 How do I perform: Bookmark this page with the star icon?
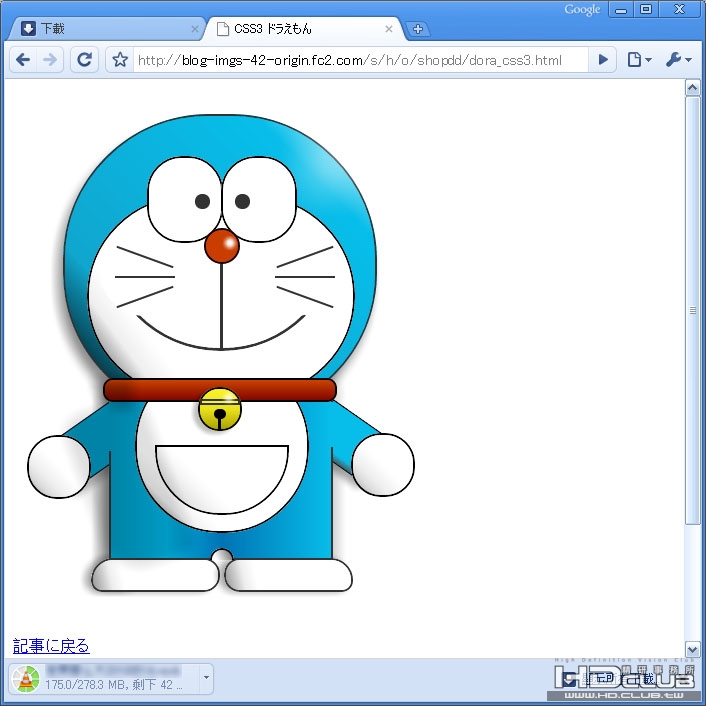(x=120, y=59)
